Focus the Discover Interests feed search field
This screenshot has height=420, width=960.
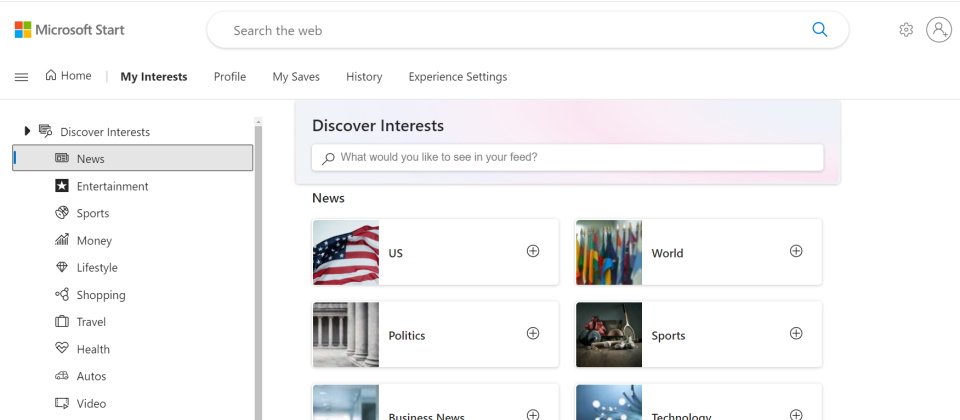(568, 157)
